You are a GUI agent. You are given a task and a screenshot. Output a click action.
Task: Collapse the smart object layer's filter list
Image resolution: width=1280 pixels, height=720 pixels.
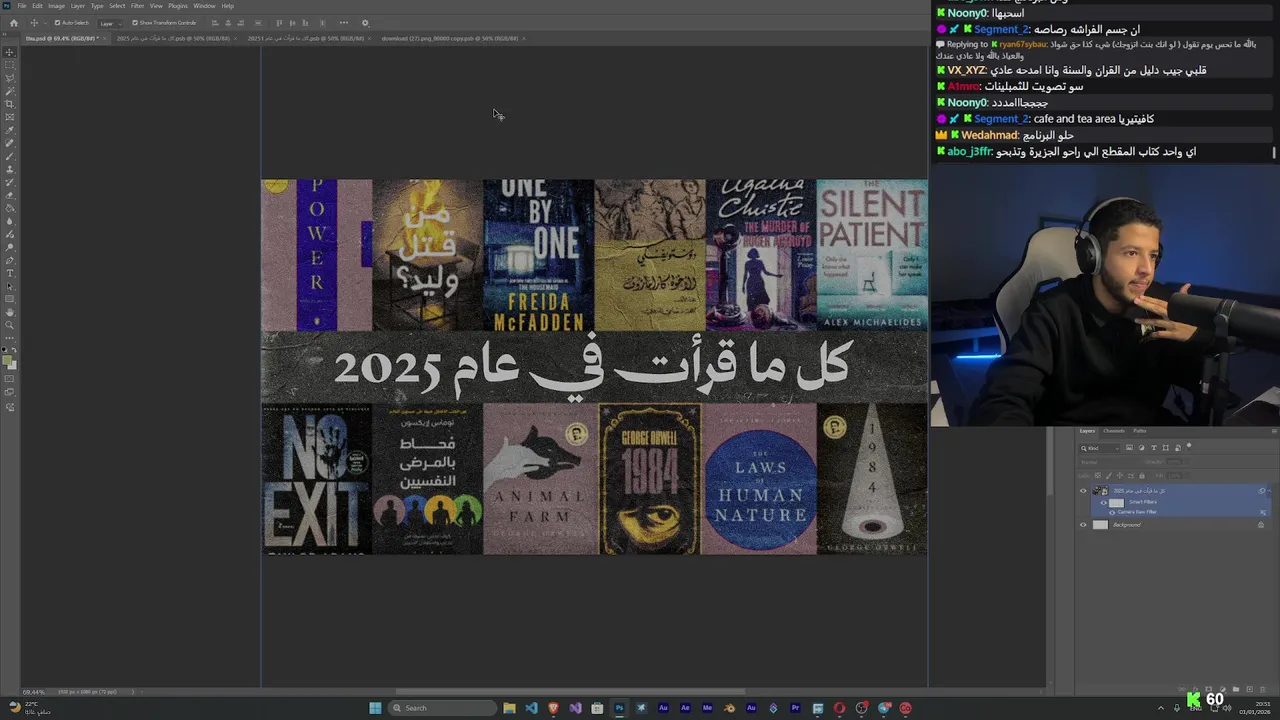(x=1270, y=491)
